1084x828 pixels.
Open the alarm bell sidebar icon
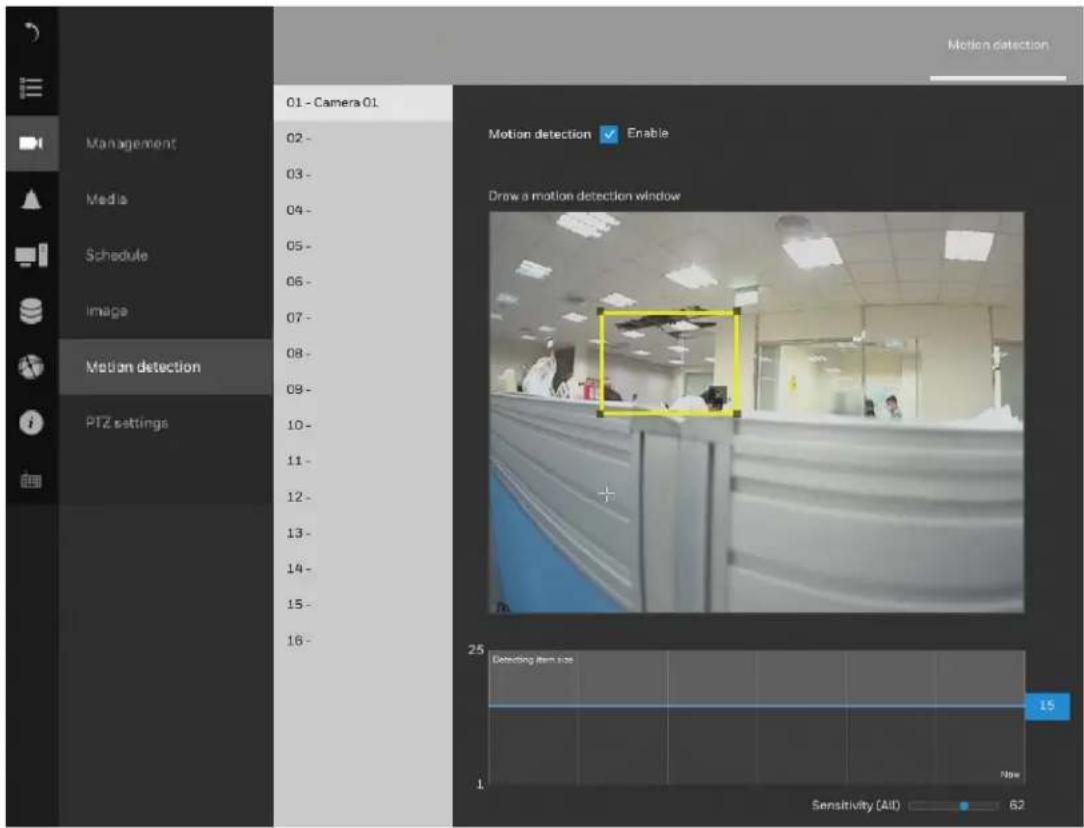tap(31, 200)
